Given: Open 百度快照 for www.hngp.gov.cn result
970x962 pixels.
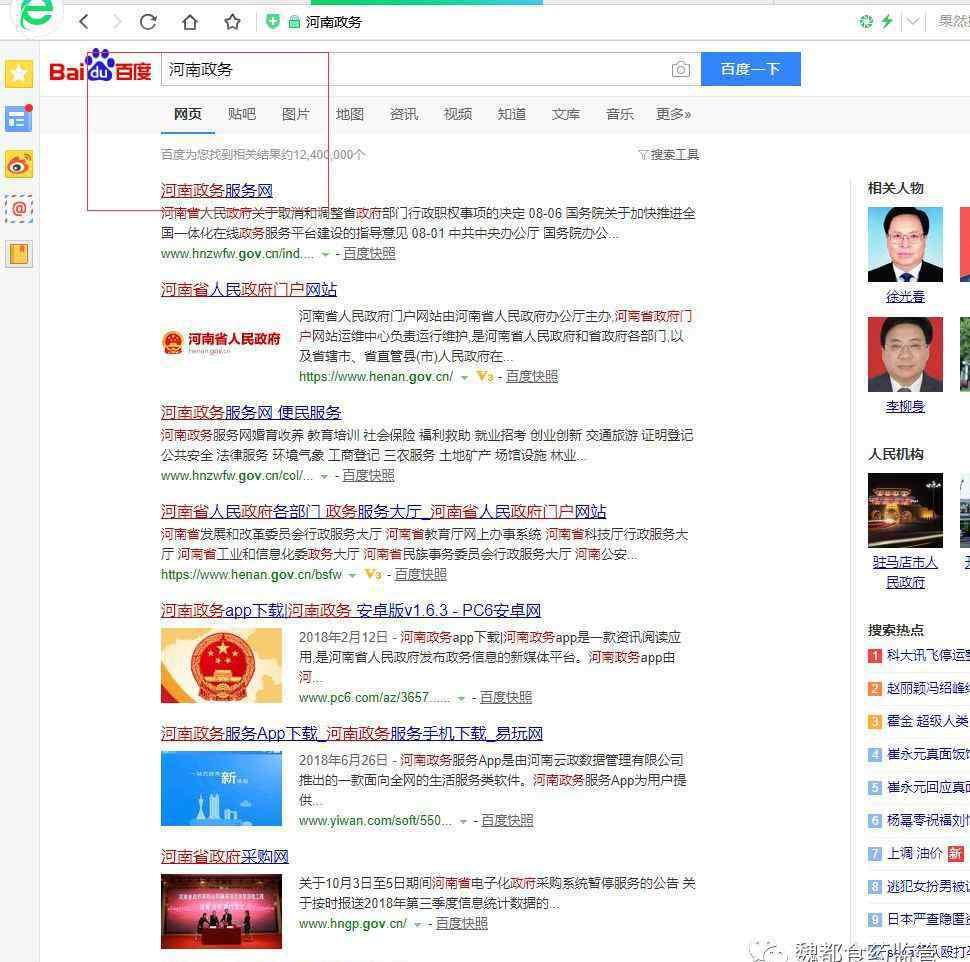Looking at the screenshot, I should [462, 924].
